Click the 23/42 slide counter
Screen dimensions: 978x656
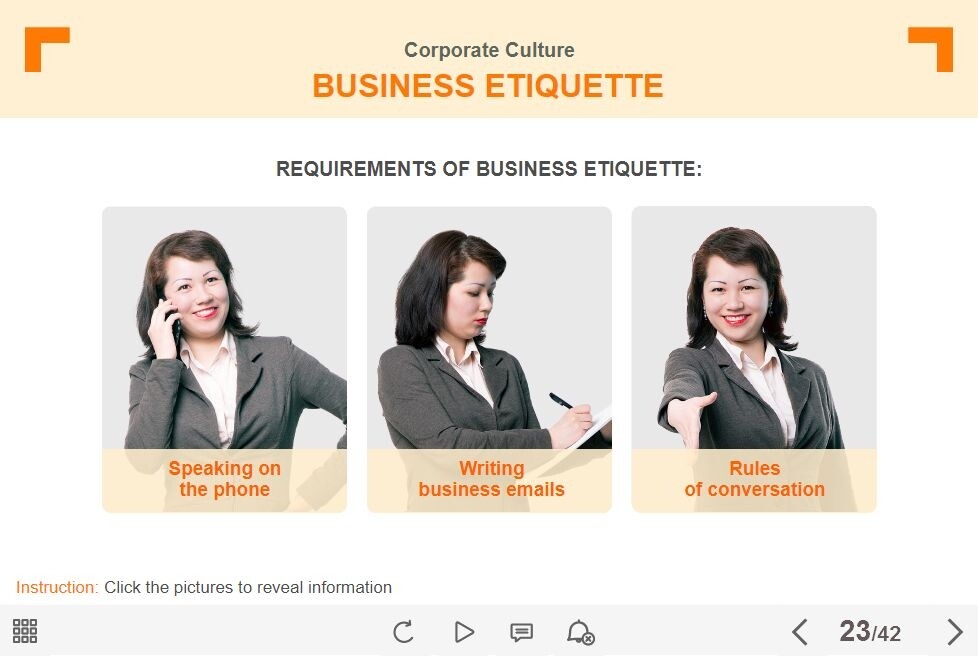pyautogui.click(x=870, y=632)
